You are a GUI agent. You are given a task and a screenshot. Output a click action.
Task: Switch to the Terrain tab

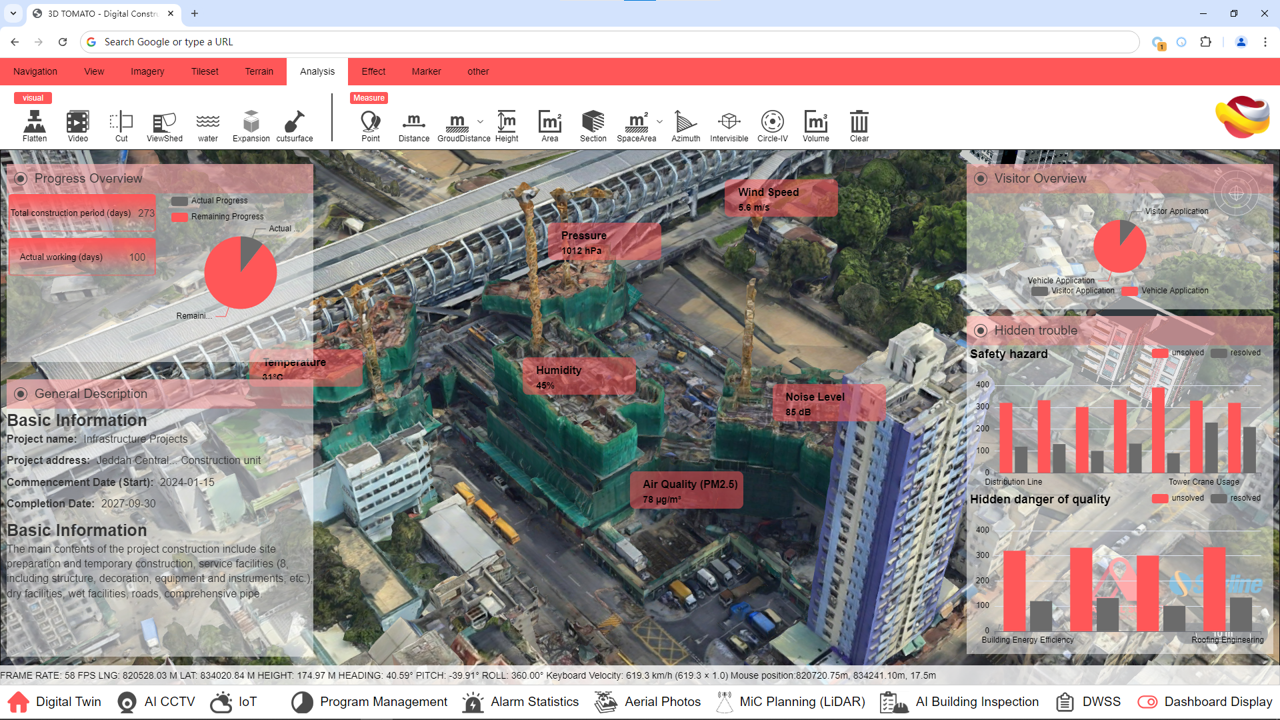point(259,72)
